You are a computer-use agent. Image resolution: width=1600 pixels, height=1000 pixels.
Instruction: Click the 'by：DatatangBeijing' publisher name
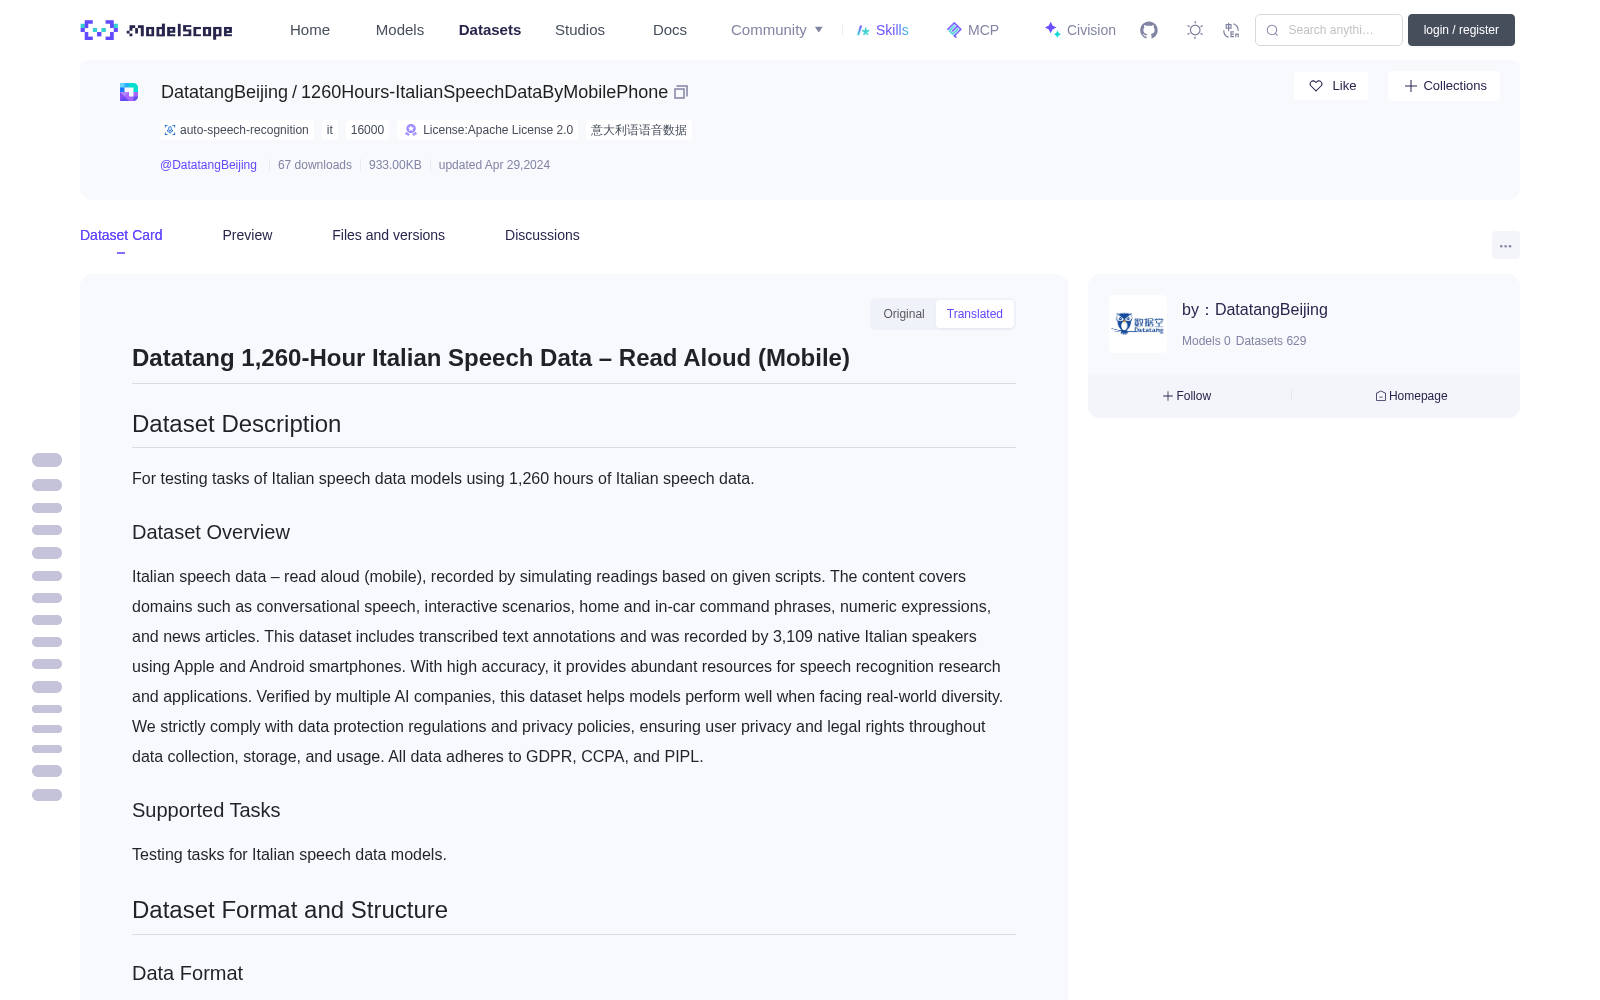[1255, 310]
